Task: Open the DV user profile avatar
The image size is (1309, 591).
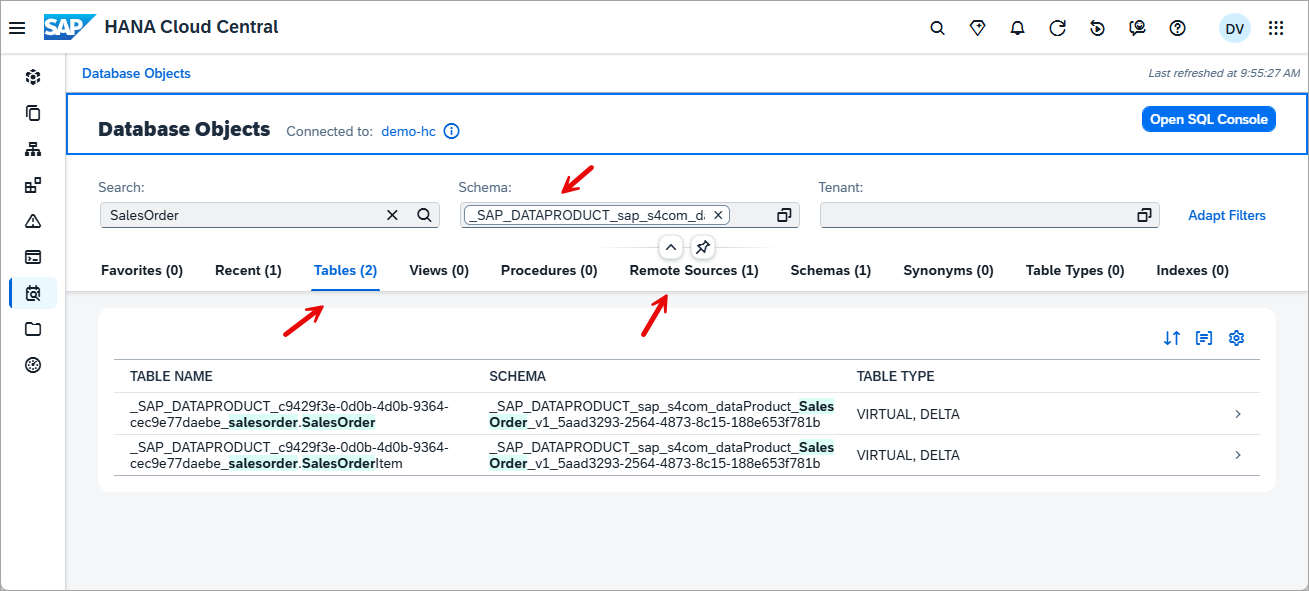Action: [x=1234, y=28]
